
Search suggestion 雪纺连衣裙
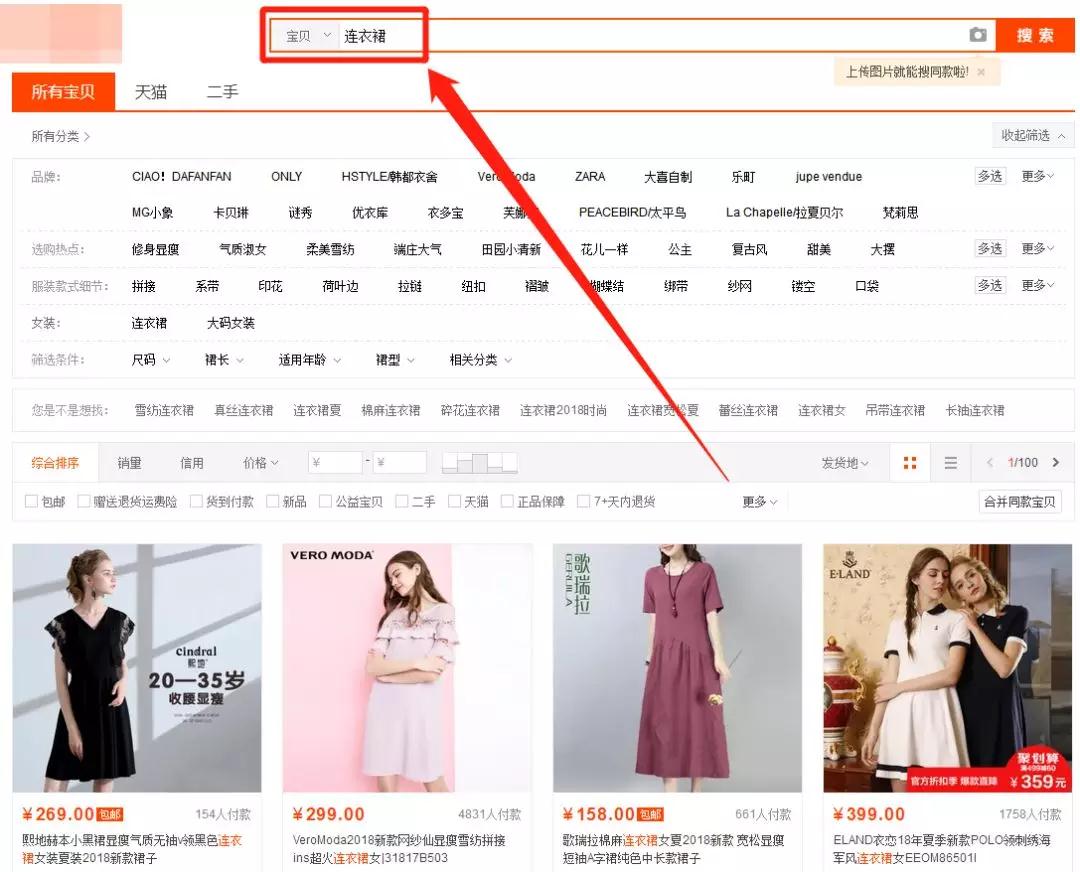pyautogui.click(x=164, y=411)
